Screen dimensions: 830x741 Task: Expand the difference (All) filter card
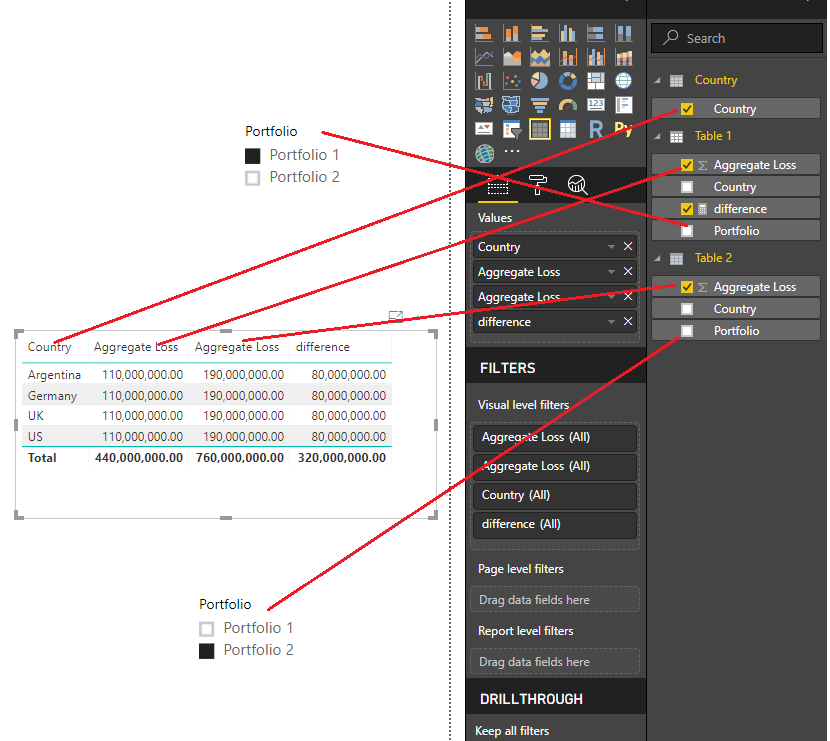(555, 525)
